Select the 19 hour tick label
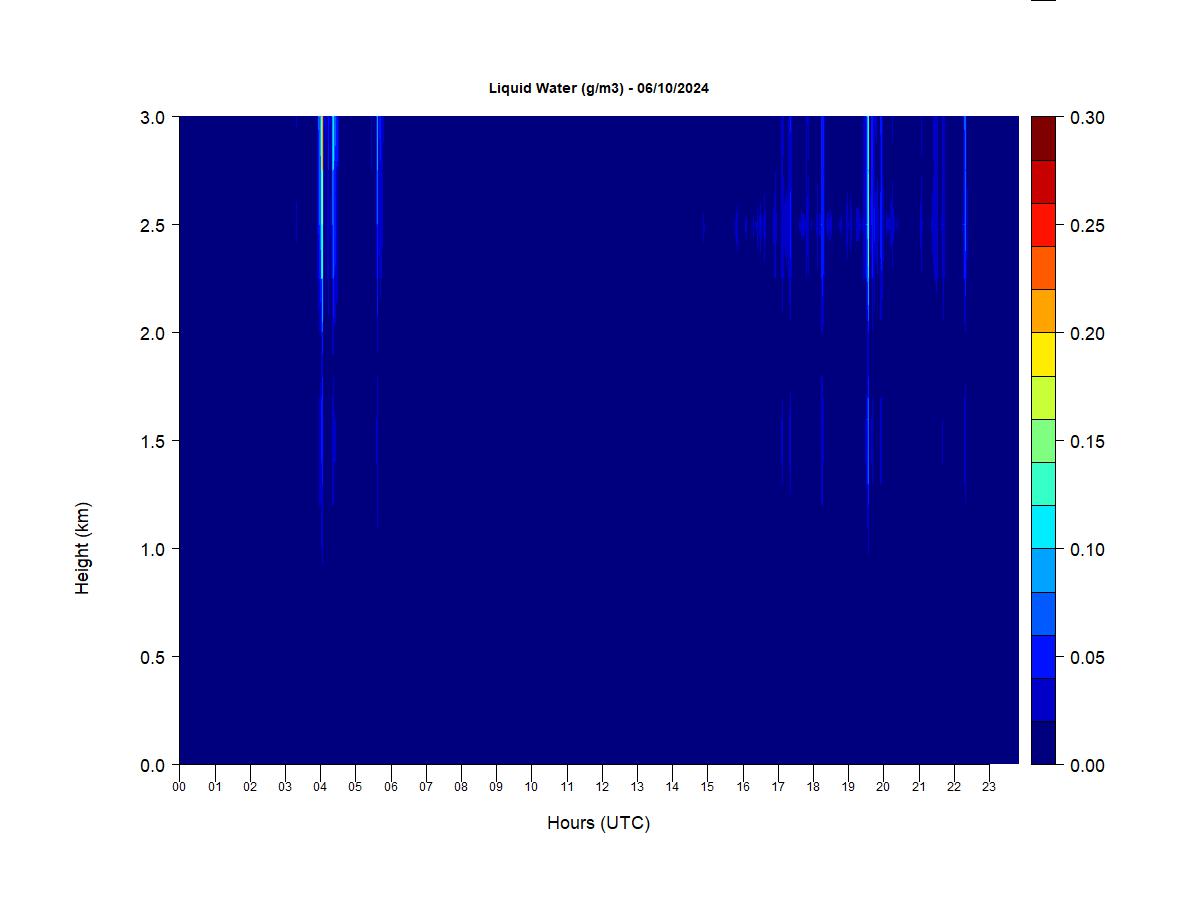This screenshot has width=1200, height=900. [848, 787]
